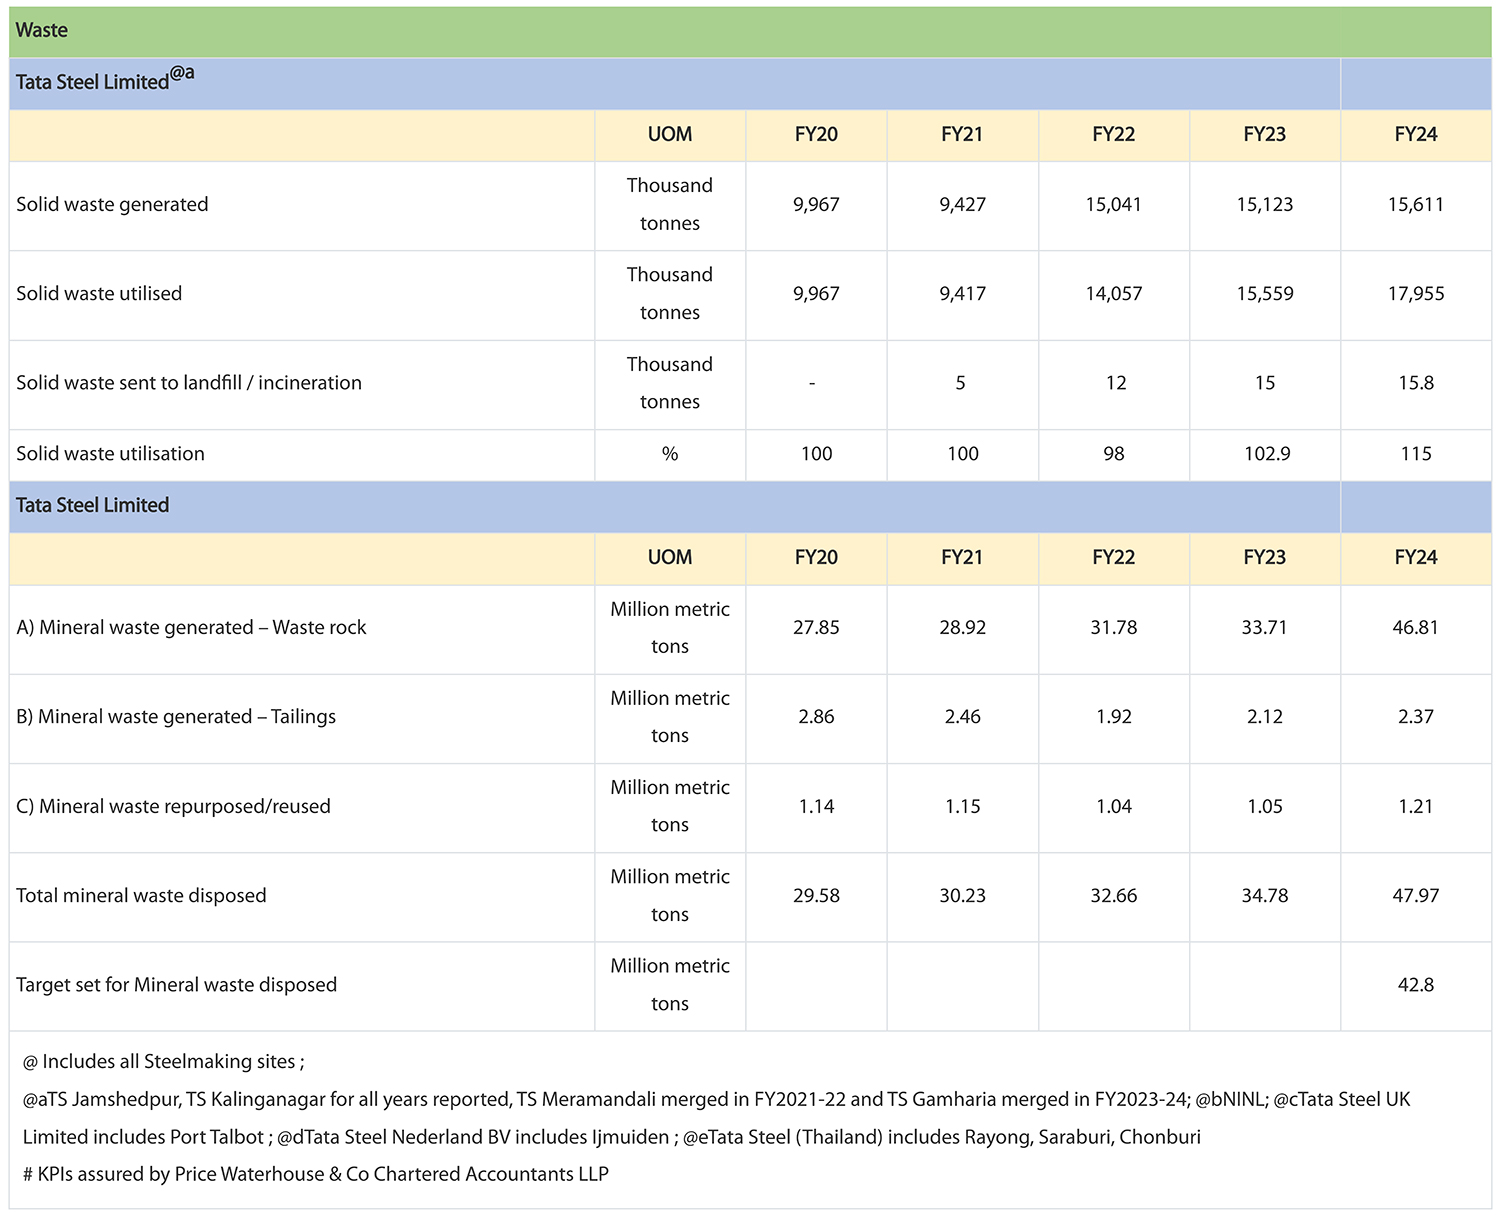Select FY24 solid waste utilised value 17,955
This screenshot has width=1500, height=1222.
tap(1415, 294)
